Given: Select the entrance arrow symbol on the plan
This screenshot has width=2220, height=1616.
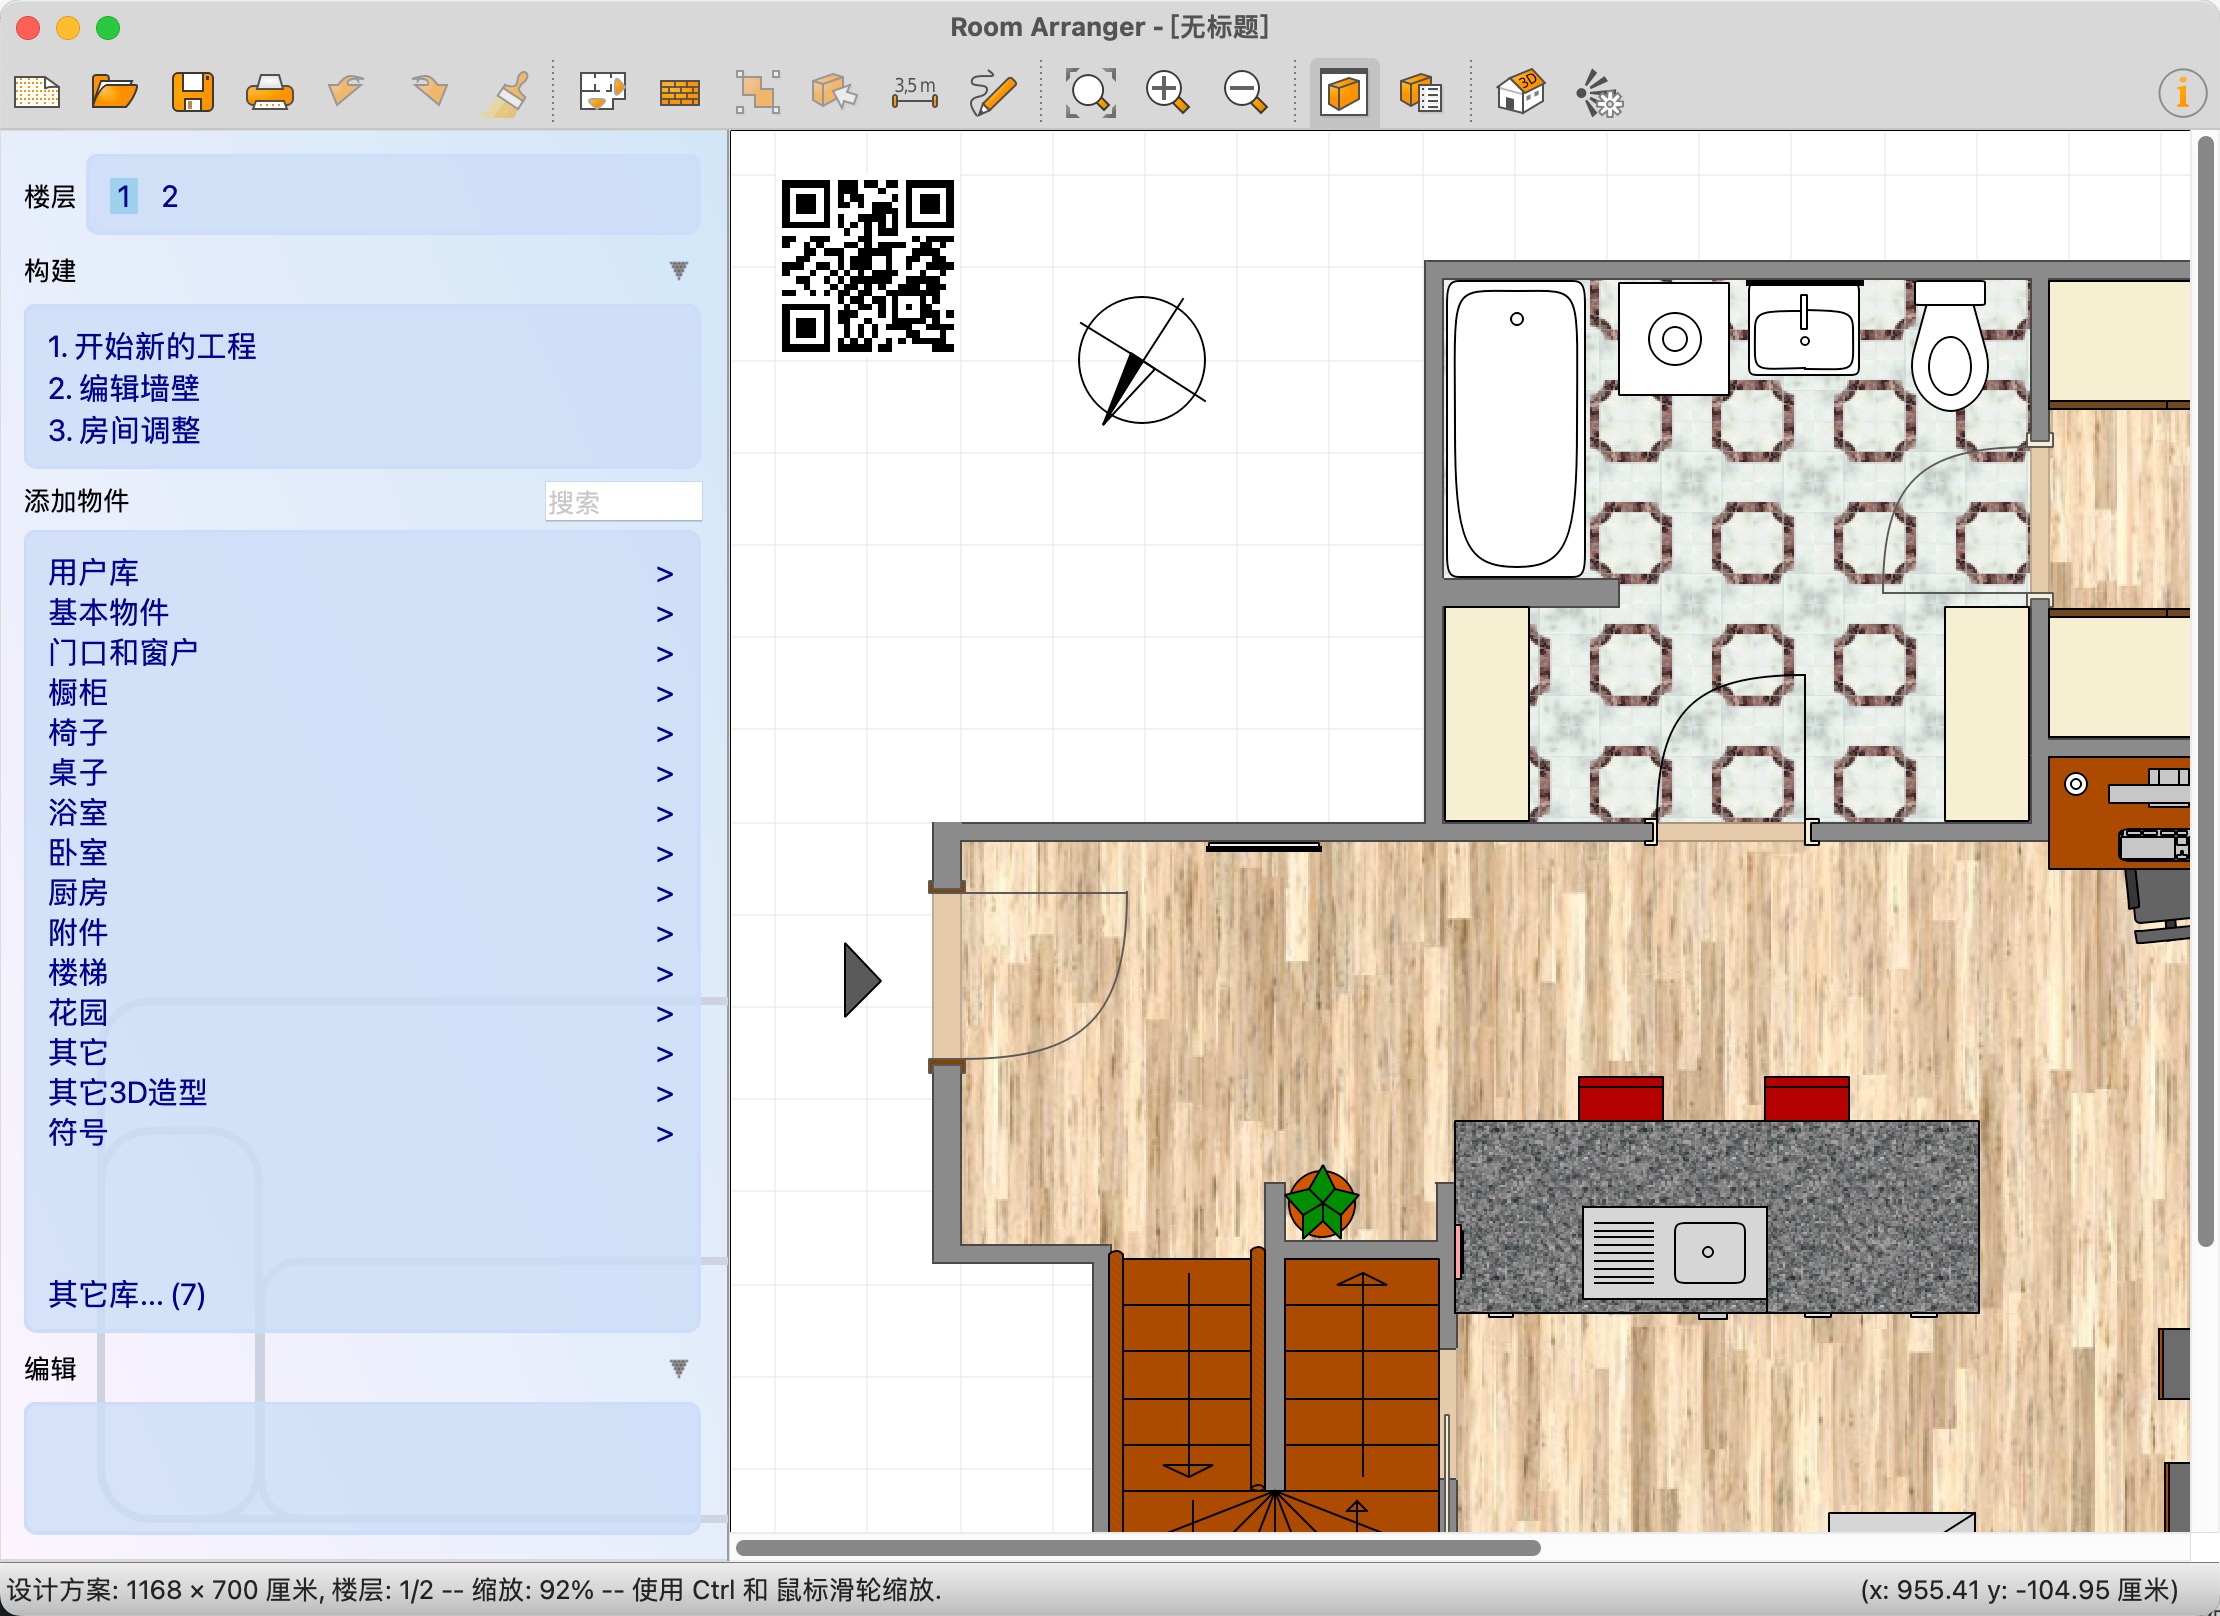Looking at the screenshot, I should tap(862, 980).
